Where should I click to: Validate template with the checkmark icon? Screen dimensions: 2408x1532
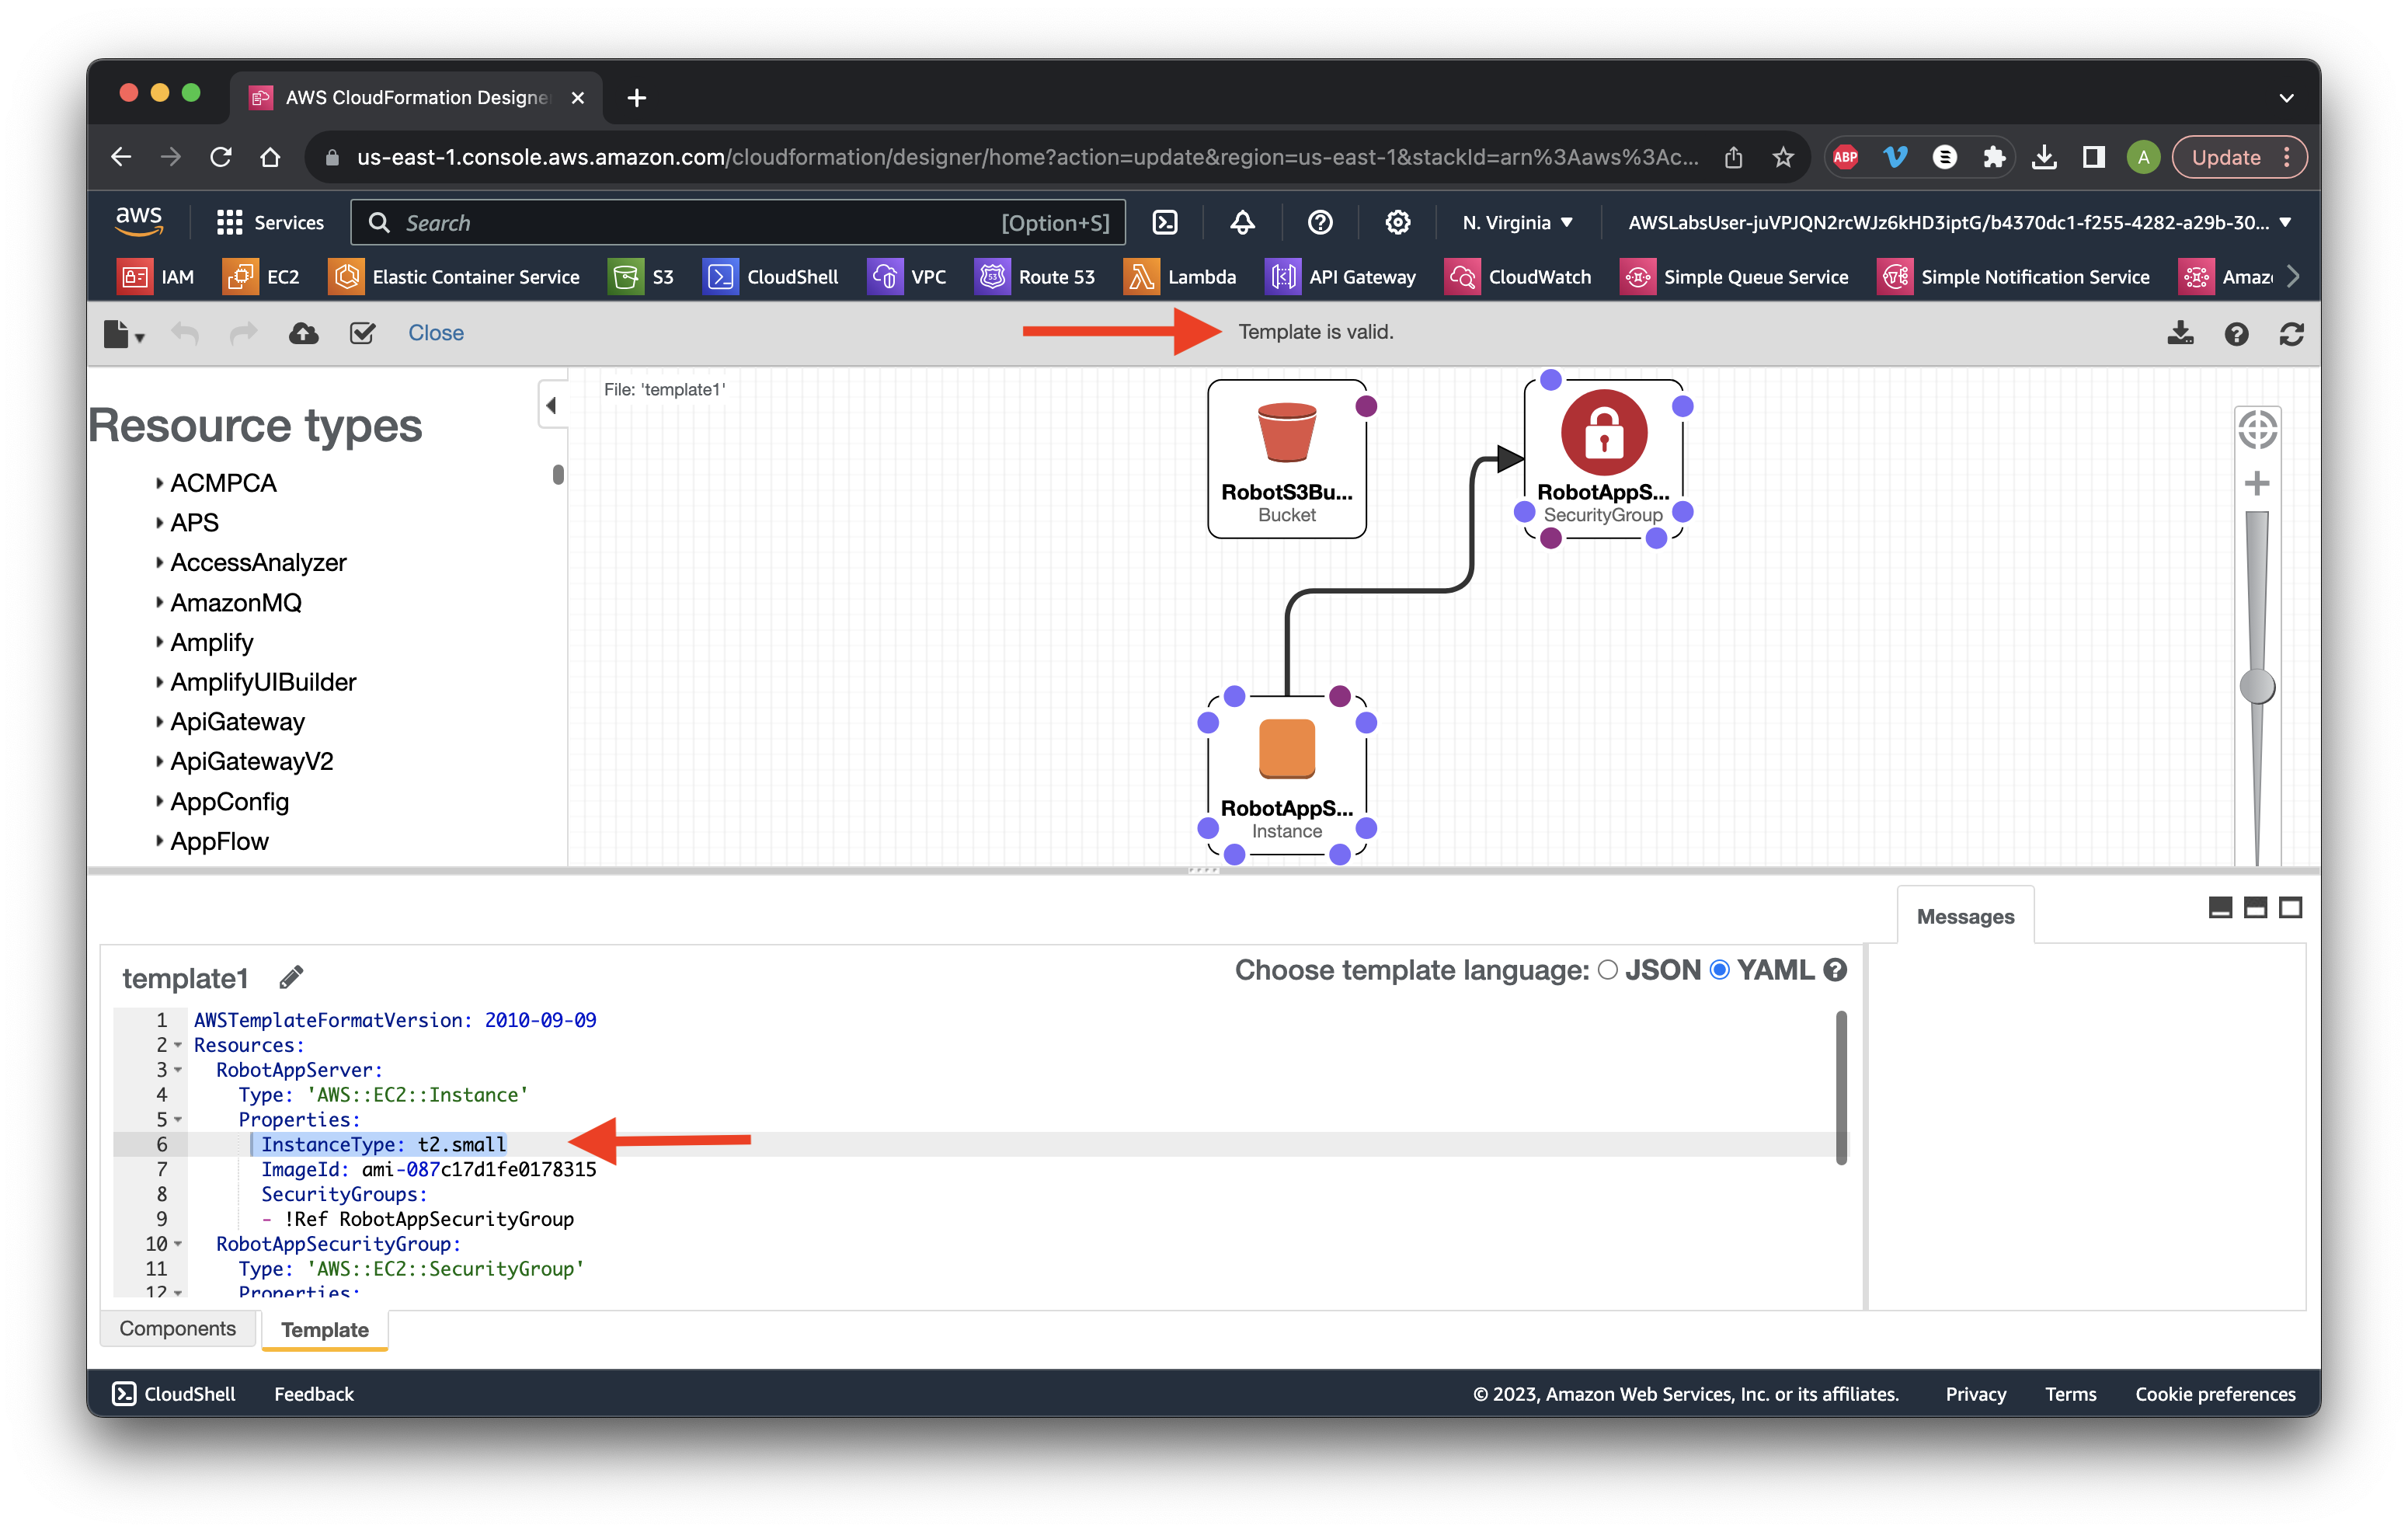tap(362, 333)
